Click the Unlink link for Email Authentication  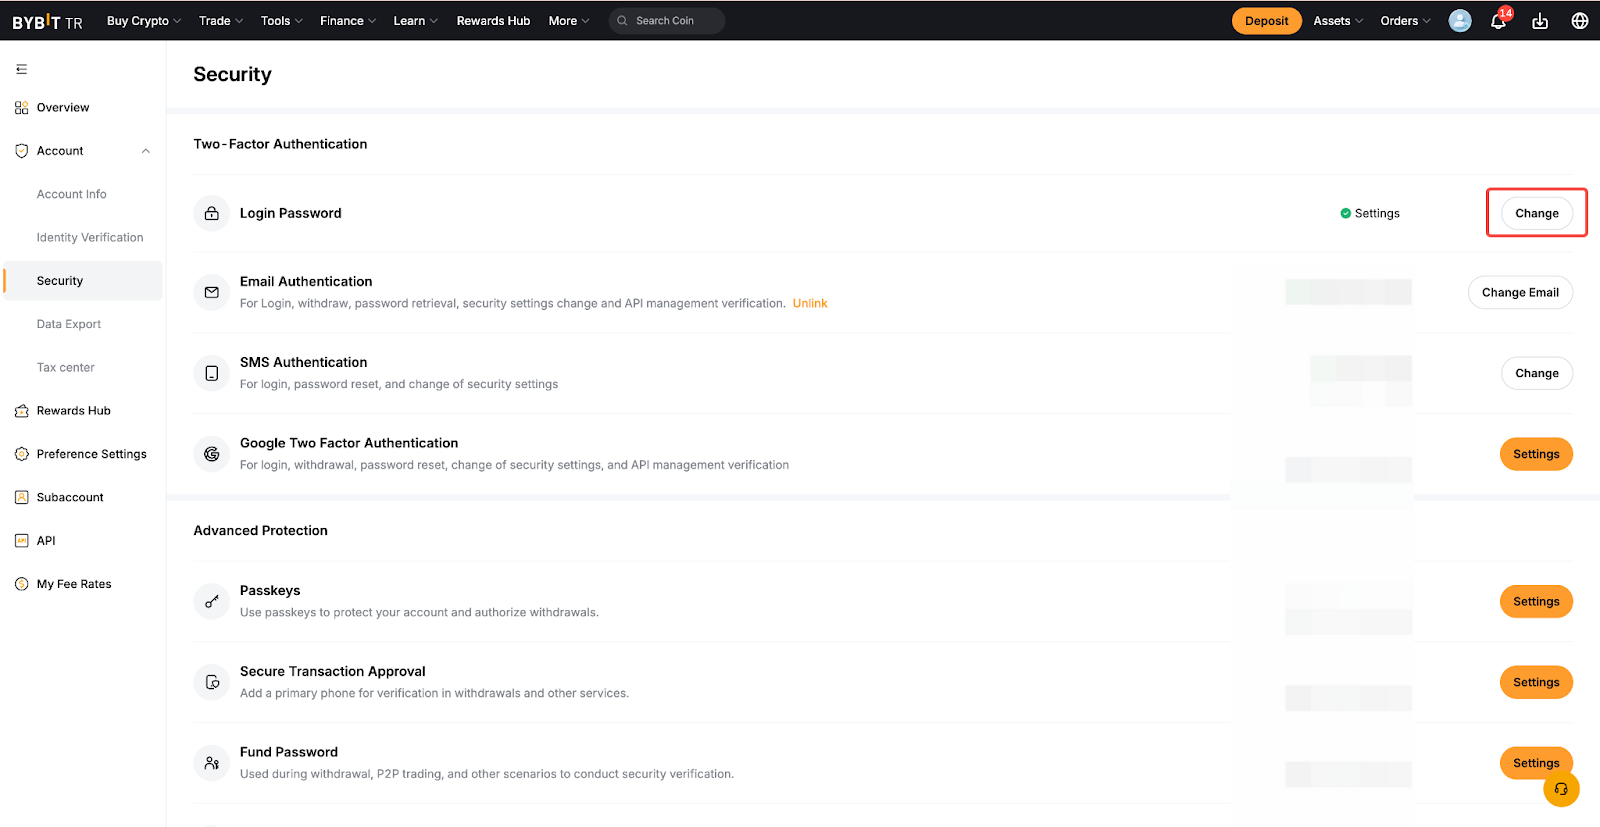pos(810,304)
